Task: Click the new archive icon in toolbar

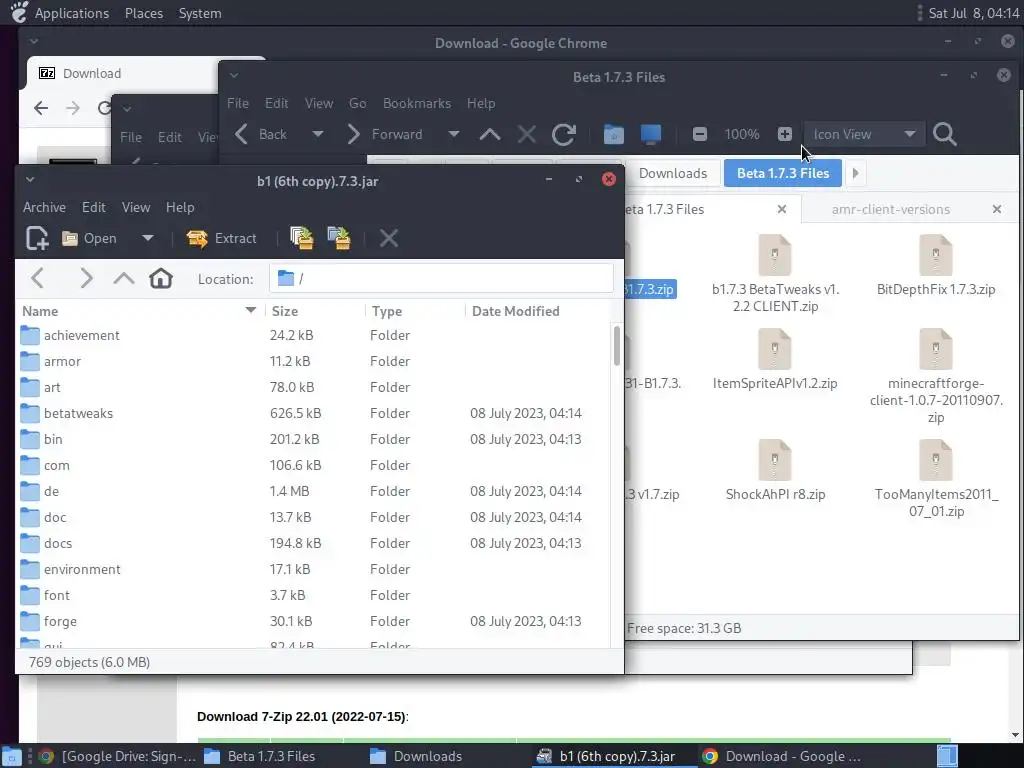Action: coord(37,238)
